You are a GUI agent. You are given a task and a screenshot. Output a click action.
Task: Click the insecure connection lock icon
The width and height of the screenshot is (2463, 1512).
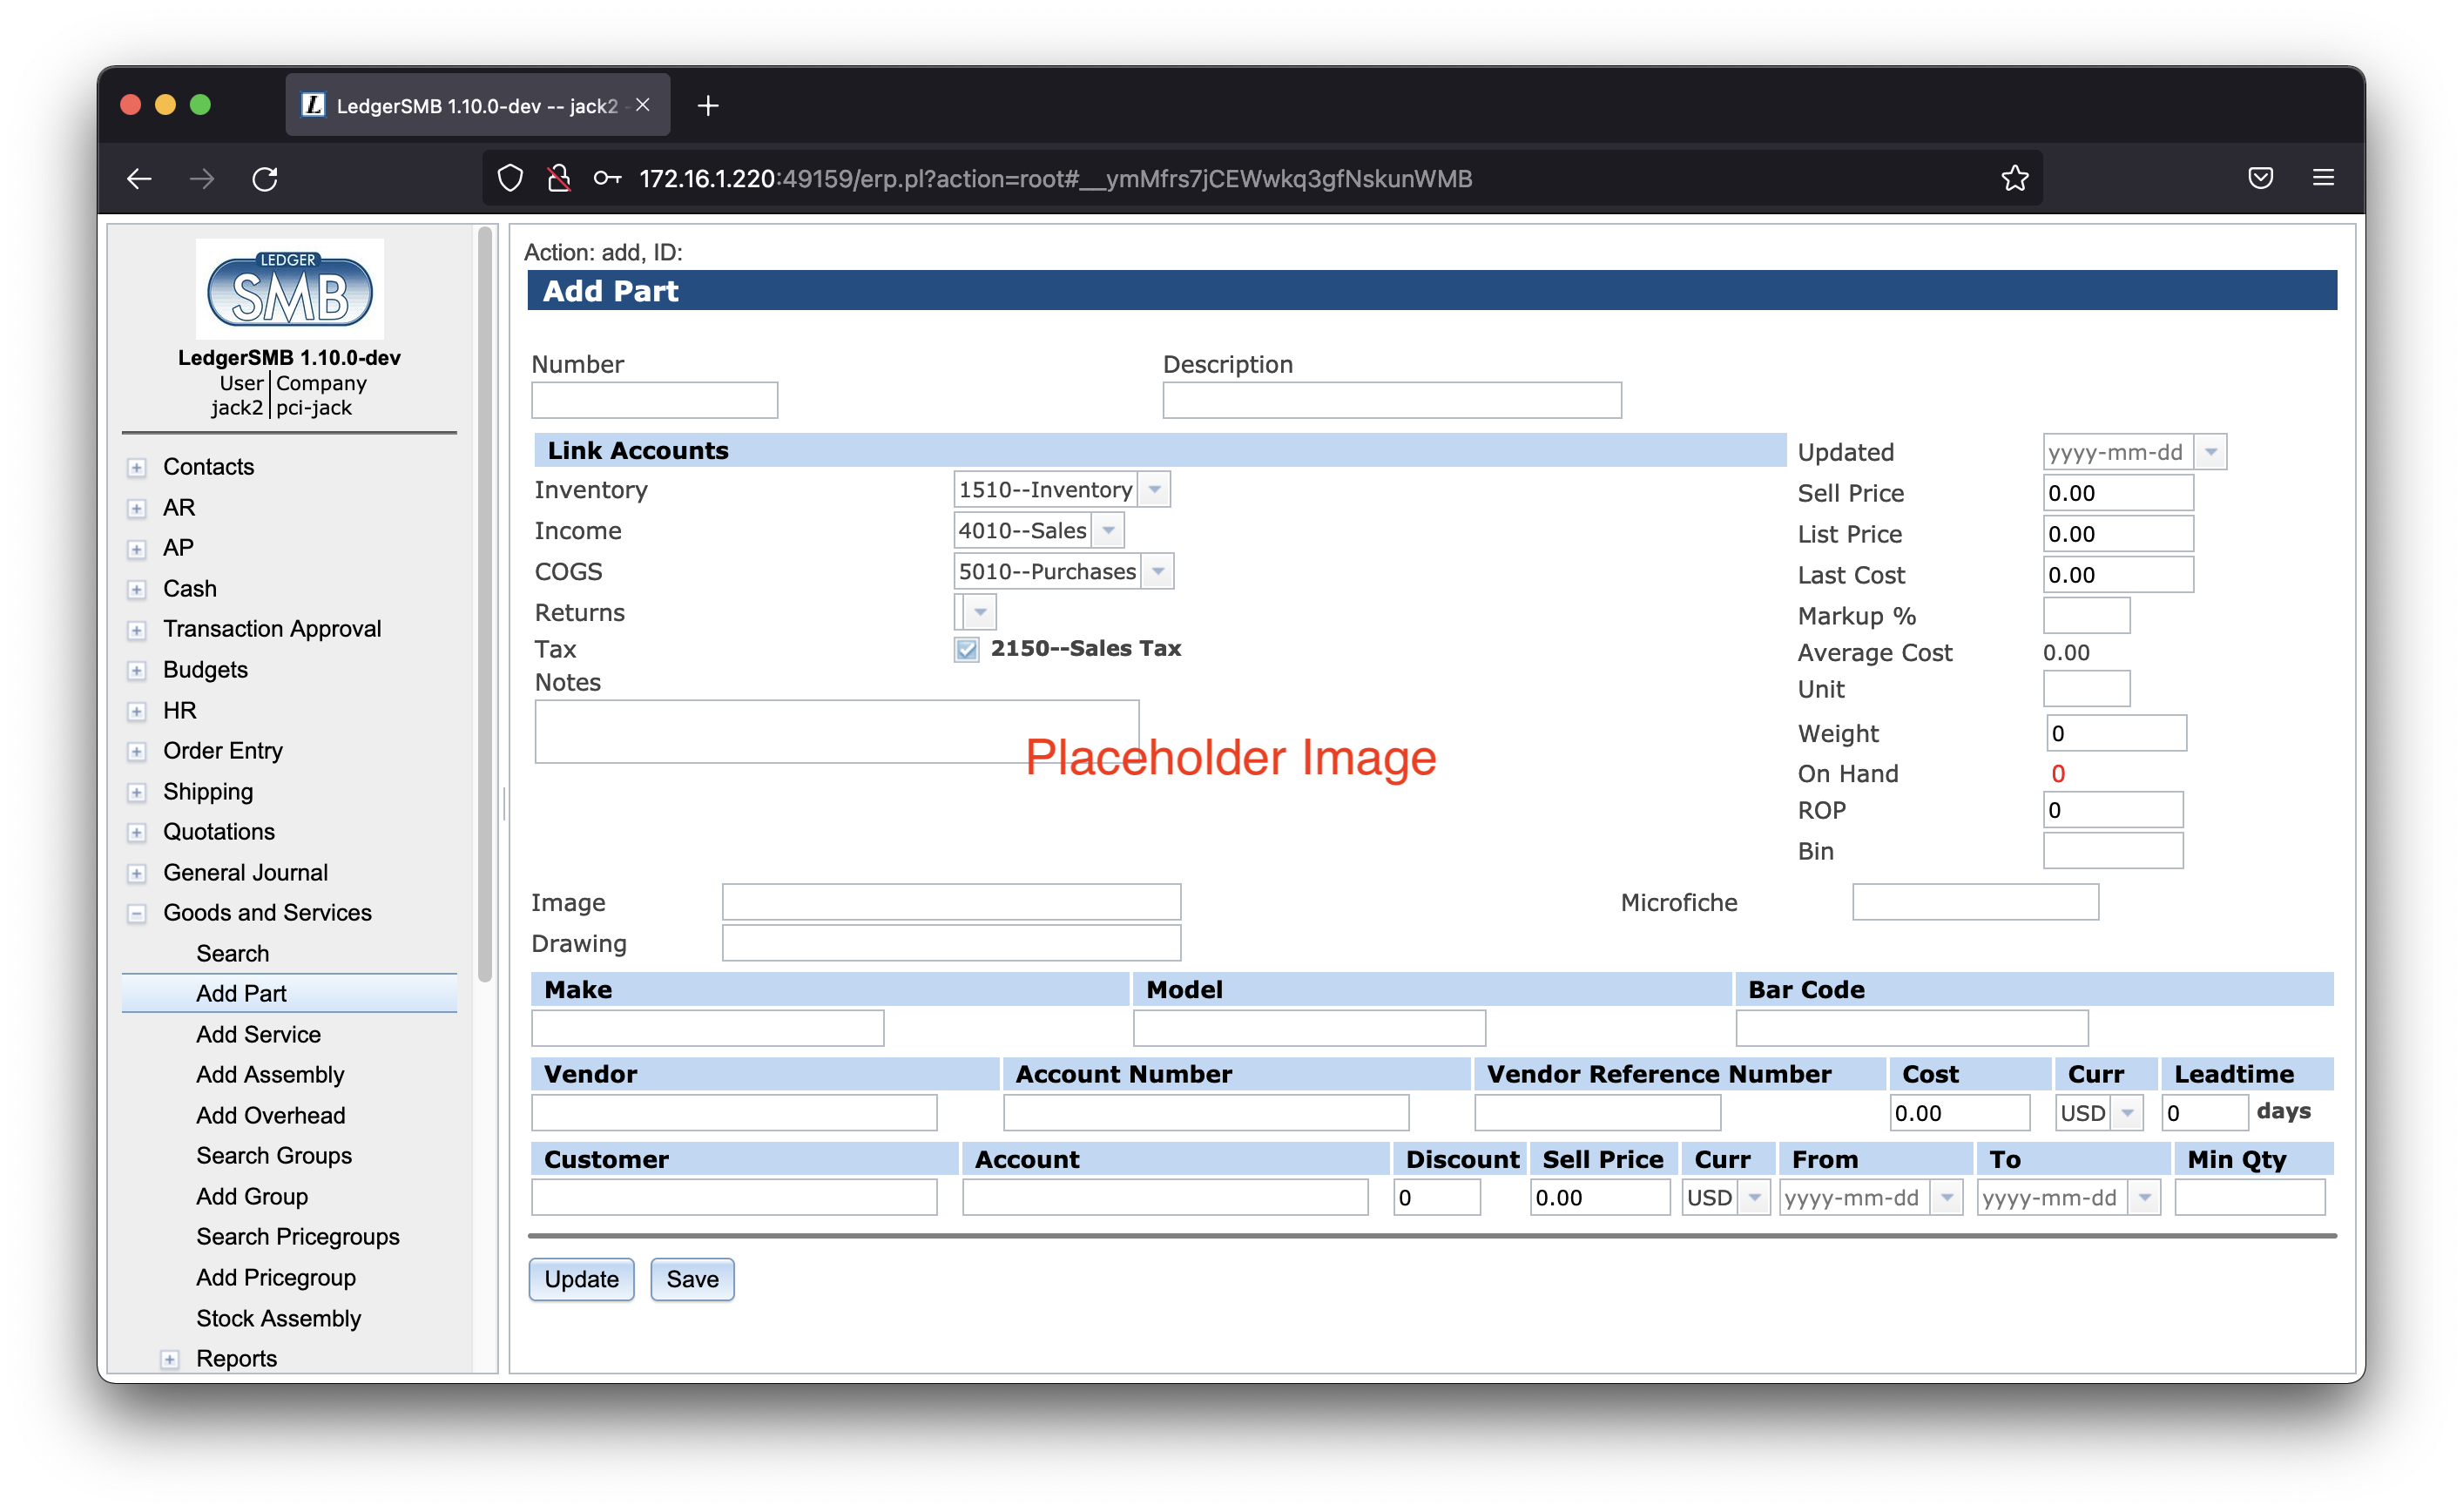[559, 179]
